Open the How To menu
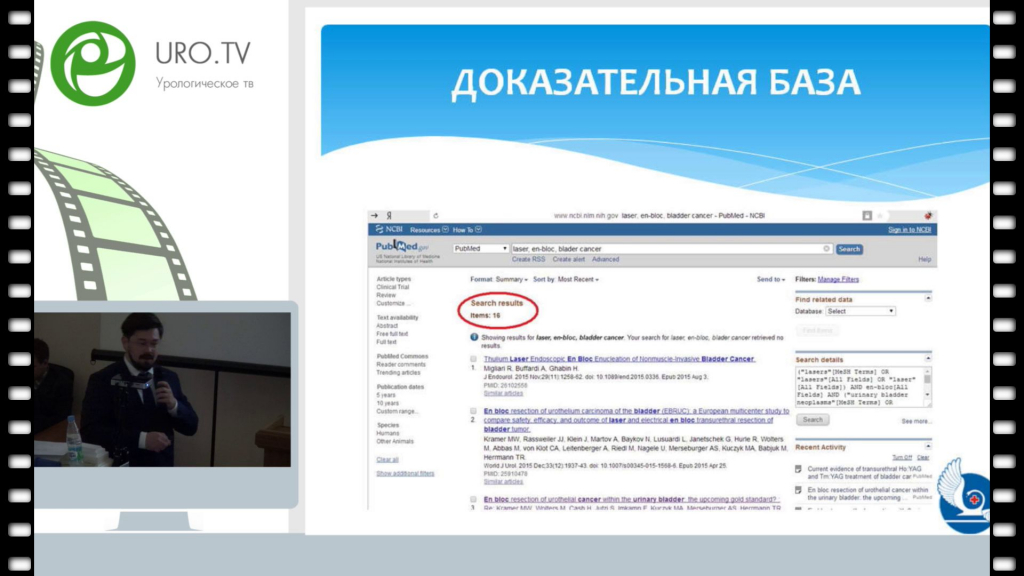The width and height of the screenshot is (1024, 576). click(466, 230)
